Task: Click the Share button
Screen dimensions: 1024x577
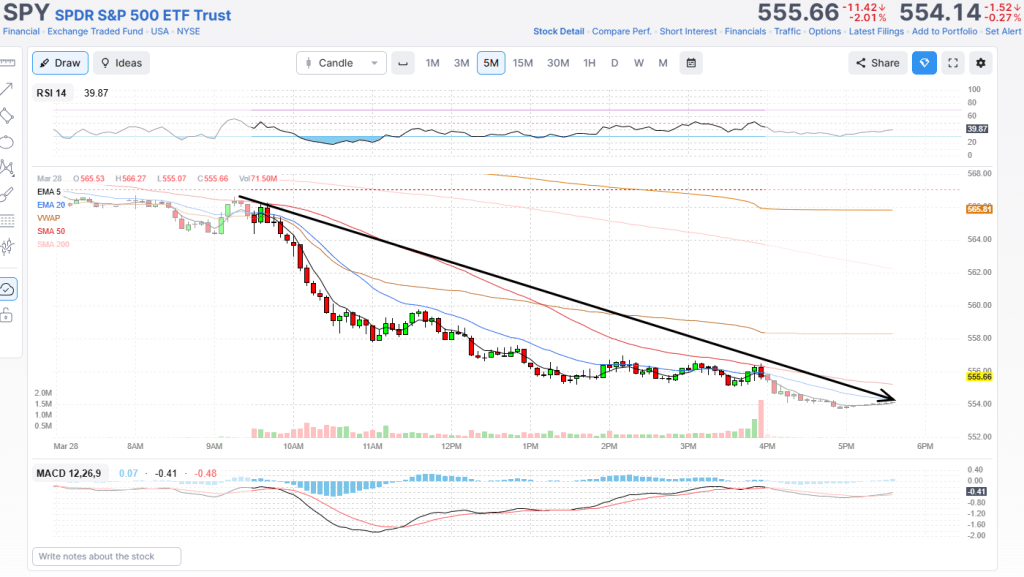Action: [x=877, y=63]
